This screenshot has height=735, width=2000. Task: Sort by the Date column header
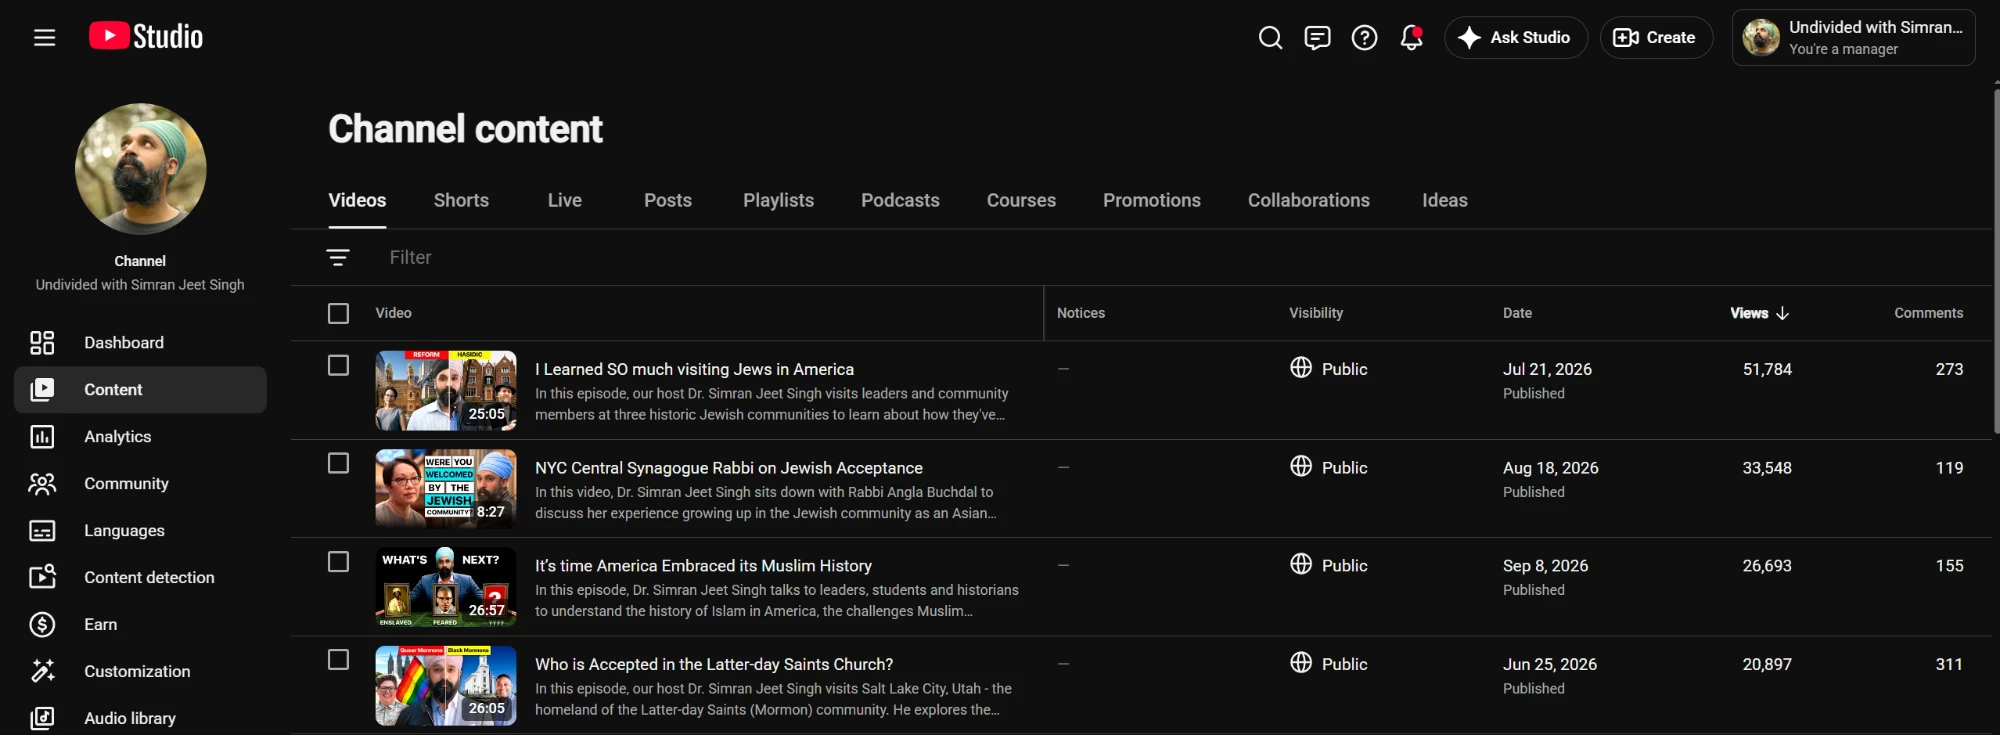pos(1517,314)
